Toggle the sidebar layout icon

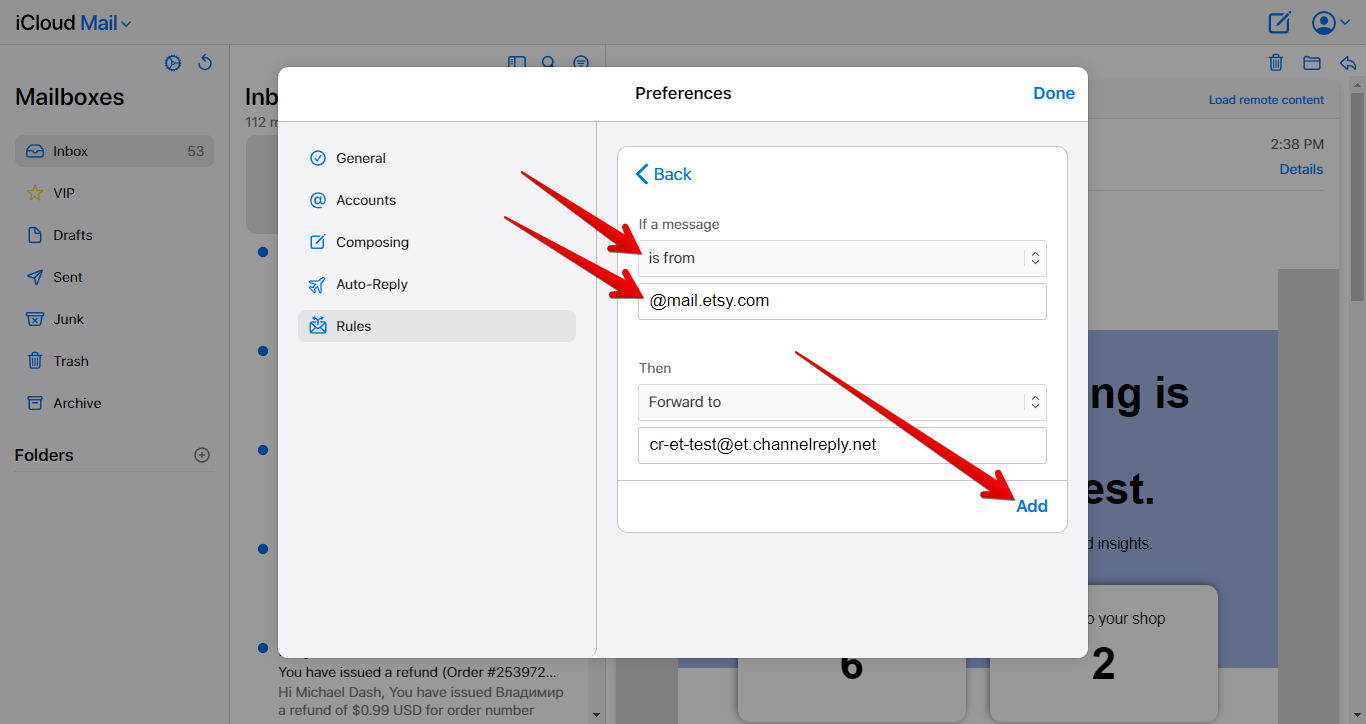517,62
